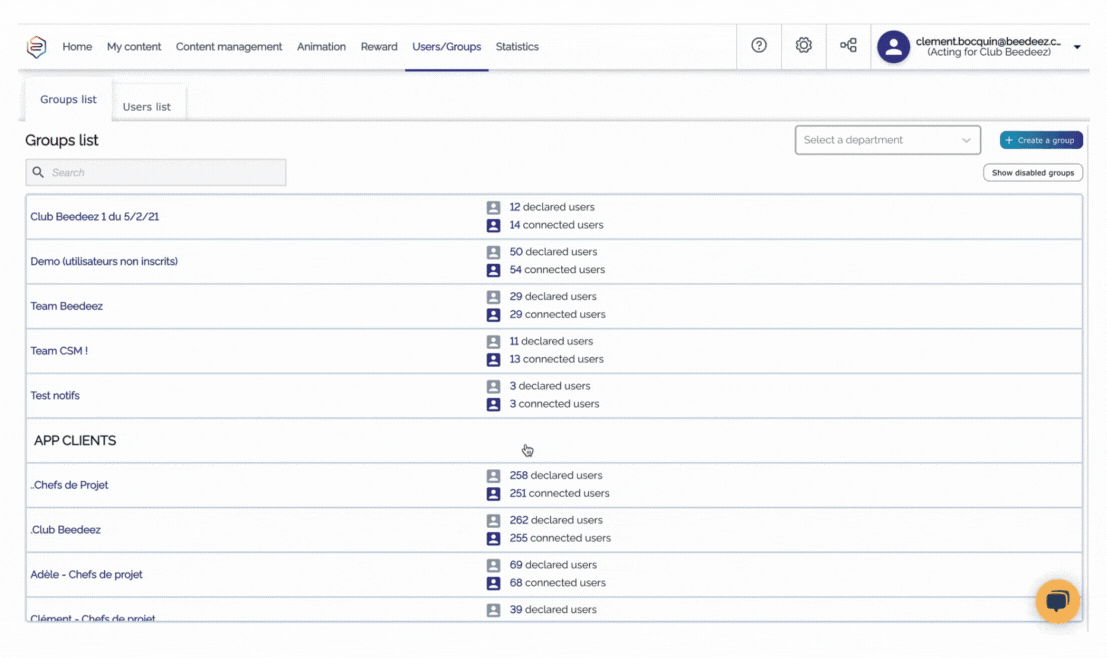Open the Club Beedeez 1 du 5/2/21 group
Screen dimensions: 1107x658
(95, 217)
